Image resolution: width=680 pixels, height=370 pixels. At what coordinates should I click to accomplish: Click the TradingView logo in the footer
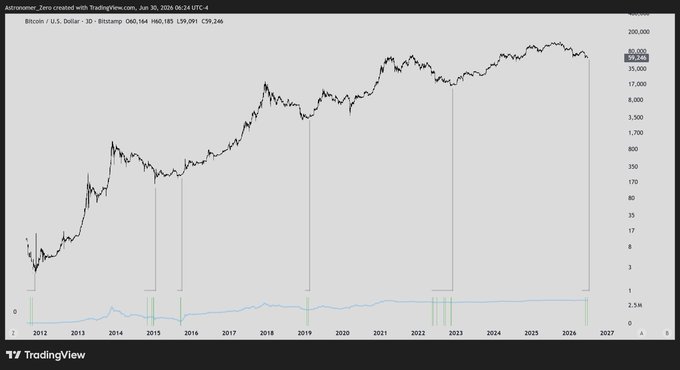(46, 355)
